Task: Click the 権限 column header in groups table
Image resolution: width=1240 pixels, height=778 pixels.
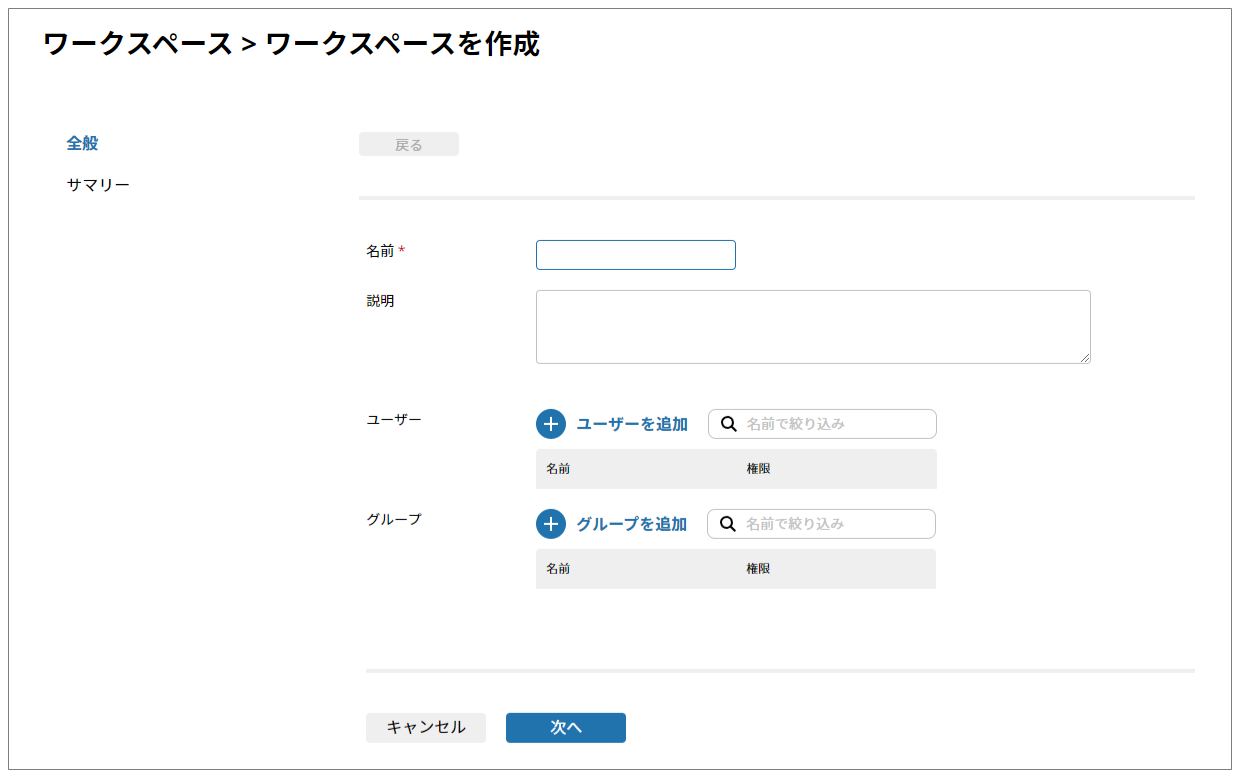Action: (x=758, y=569)
